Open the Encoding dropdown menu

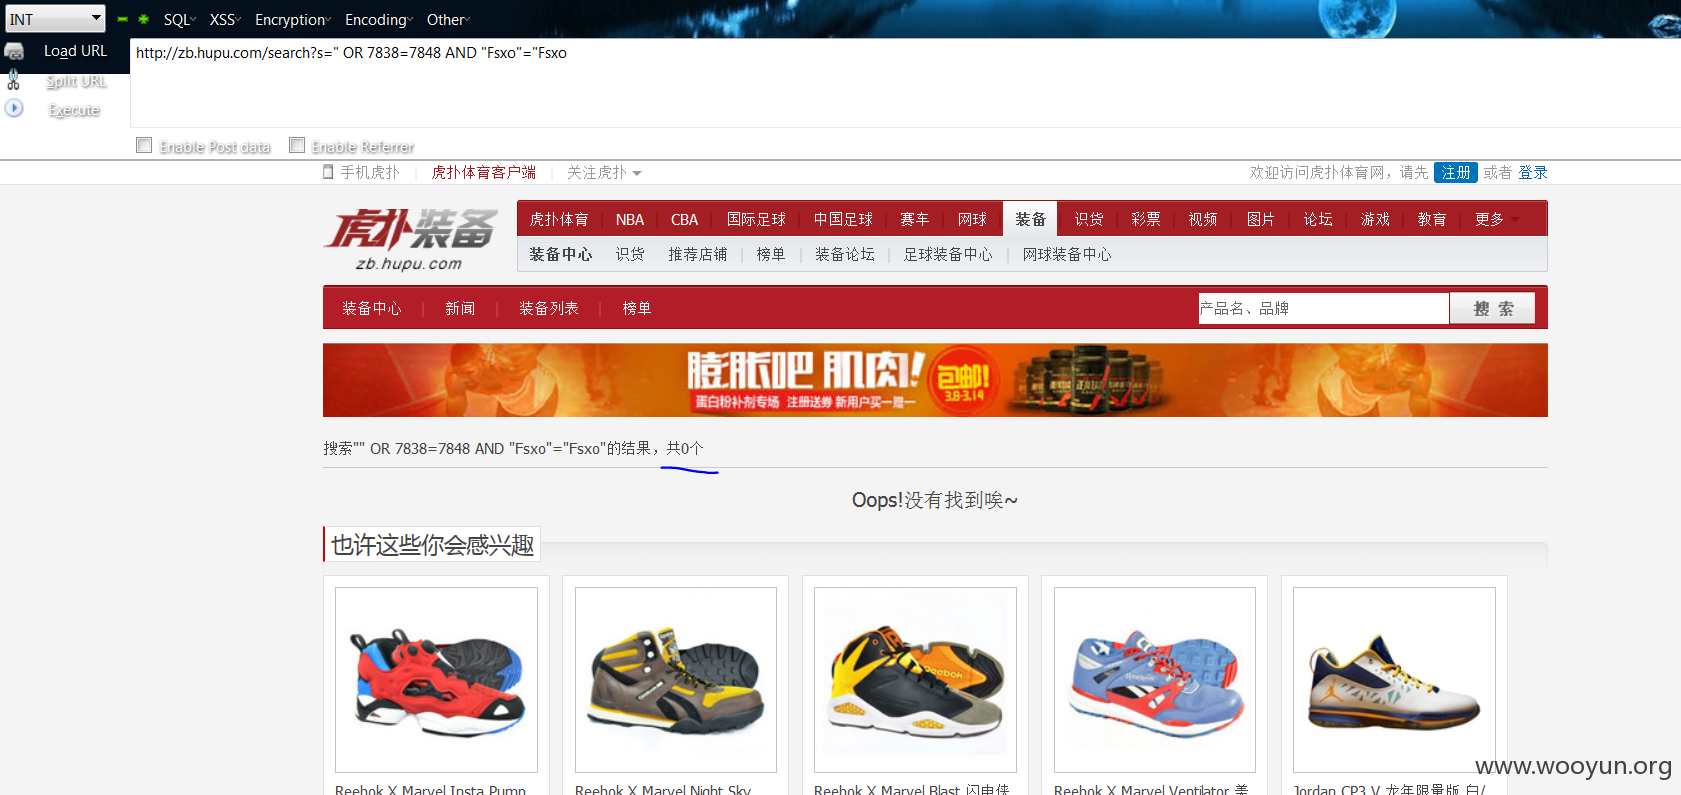click(378, 20)
